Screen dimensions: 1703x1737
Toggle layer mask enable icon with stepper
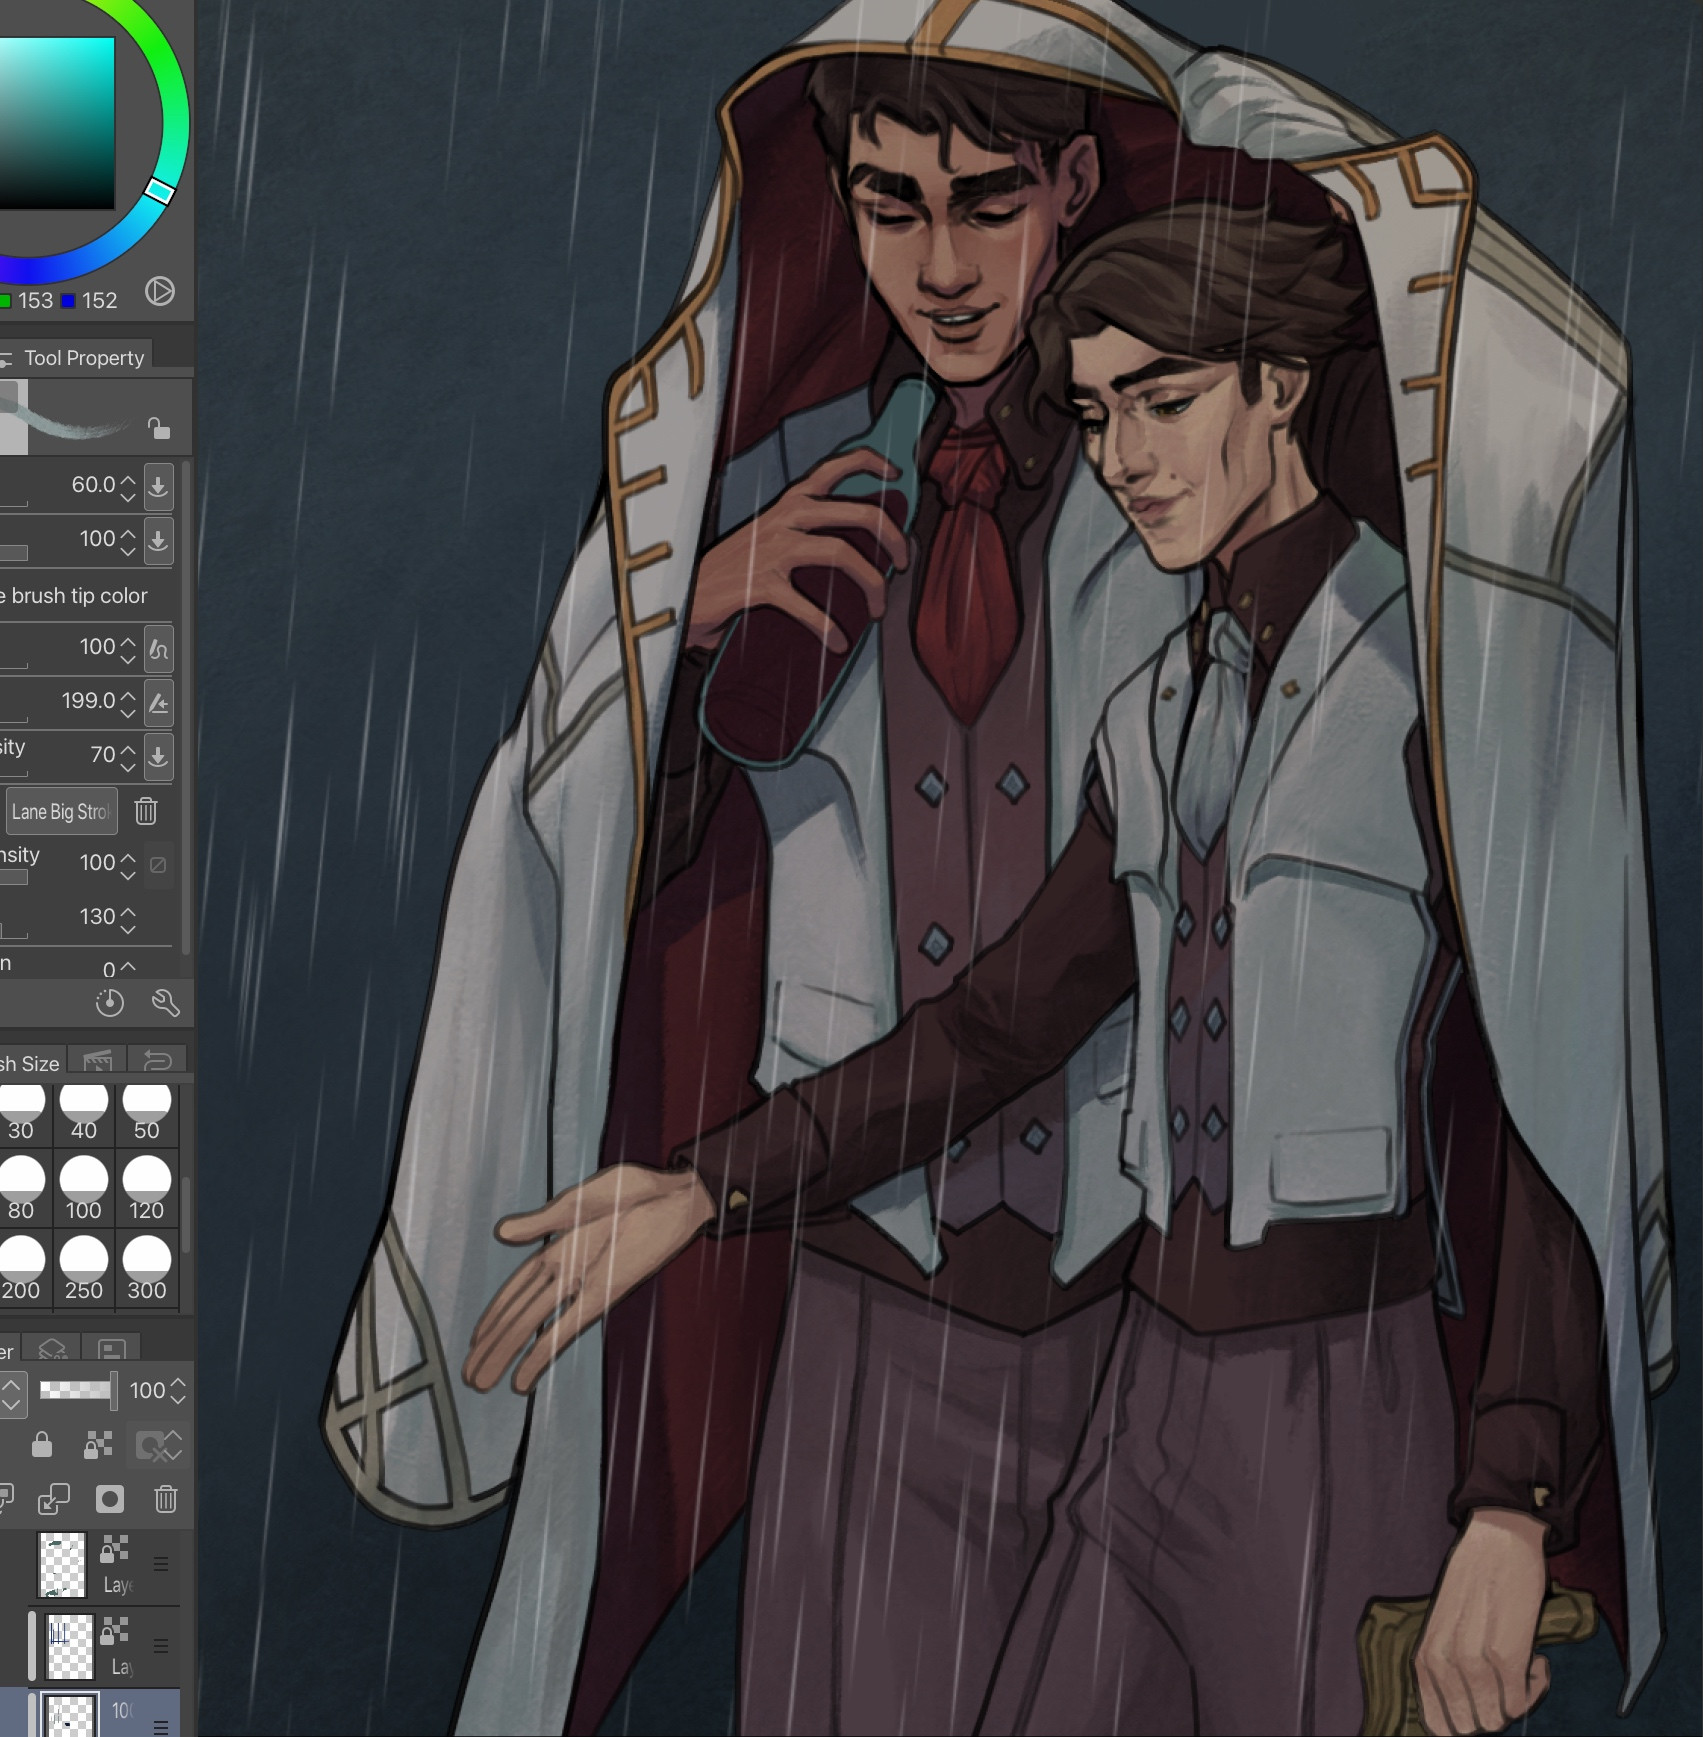point(159,1446)
